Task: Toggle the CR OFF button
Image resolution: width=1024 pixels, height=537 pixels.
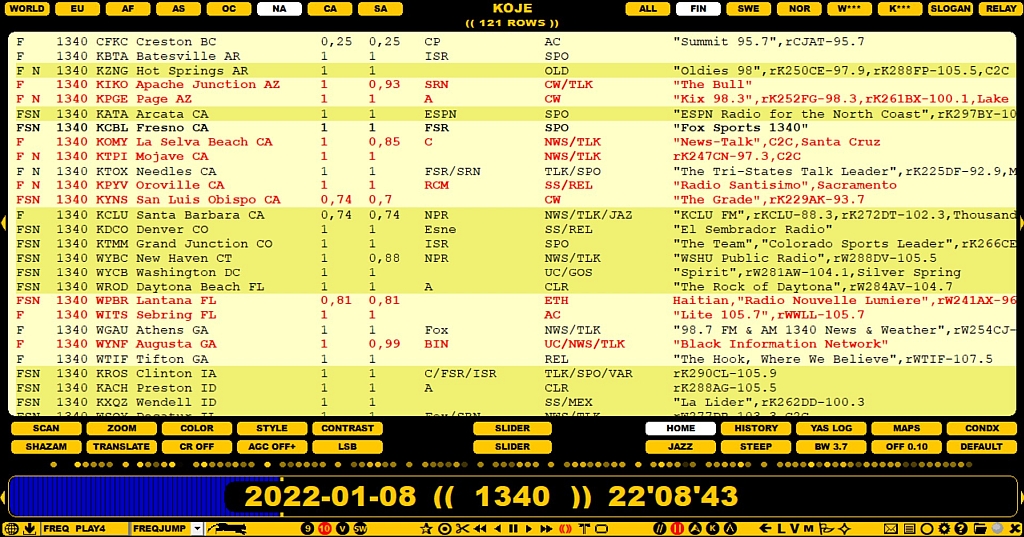Action: click(x=196, y=447)
